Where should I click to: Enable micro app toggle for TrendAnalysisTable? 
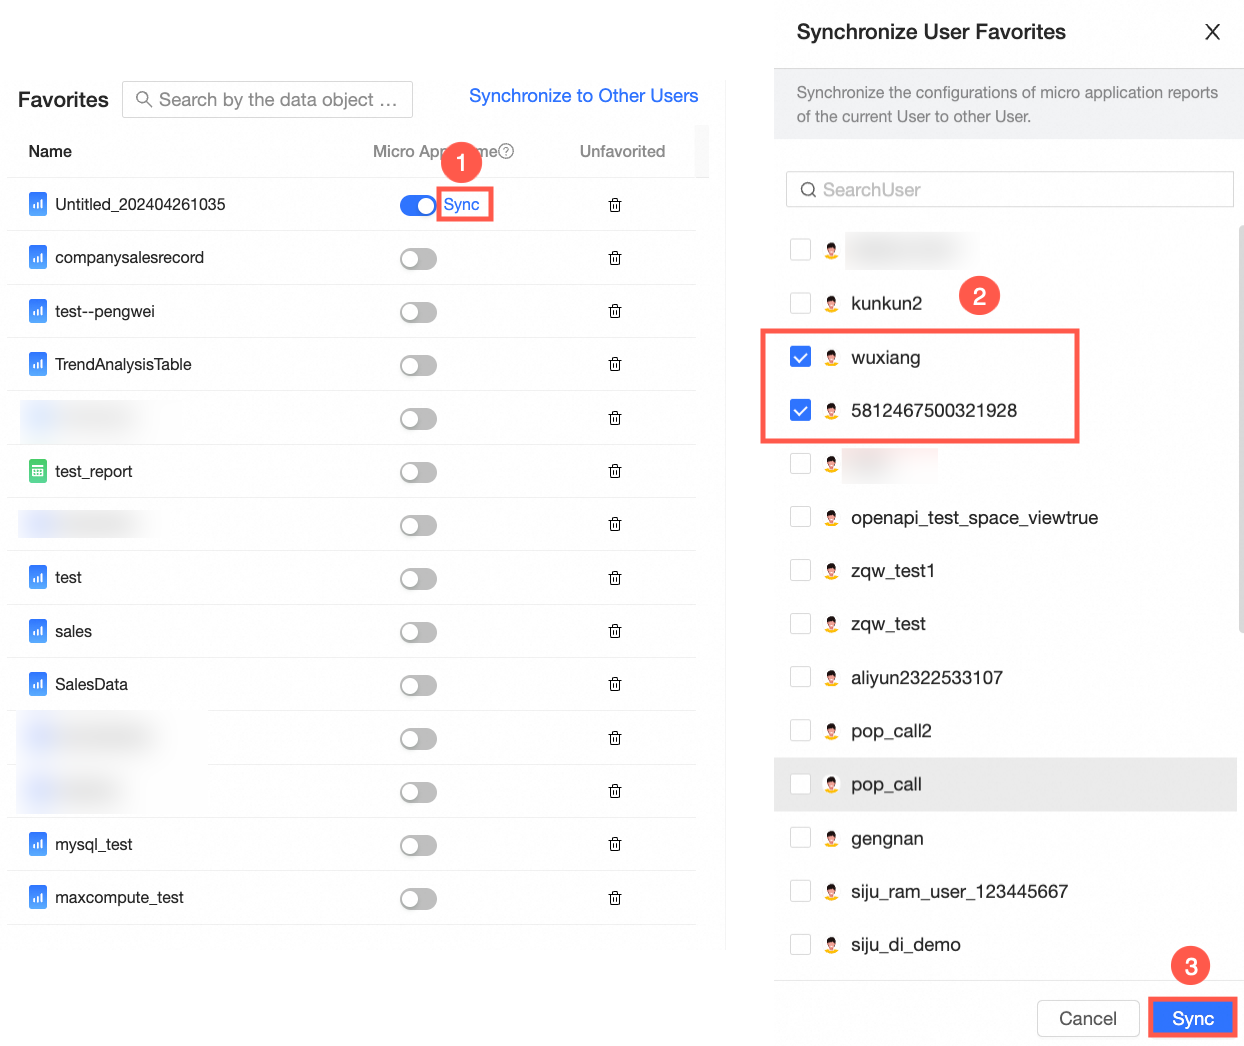[x=418, y=365]
